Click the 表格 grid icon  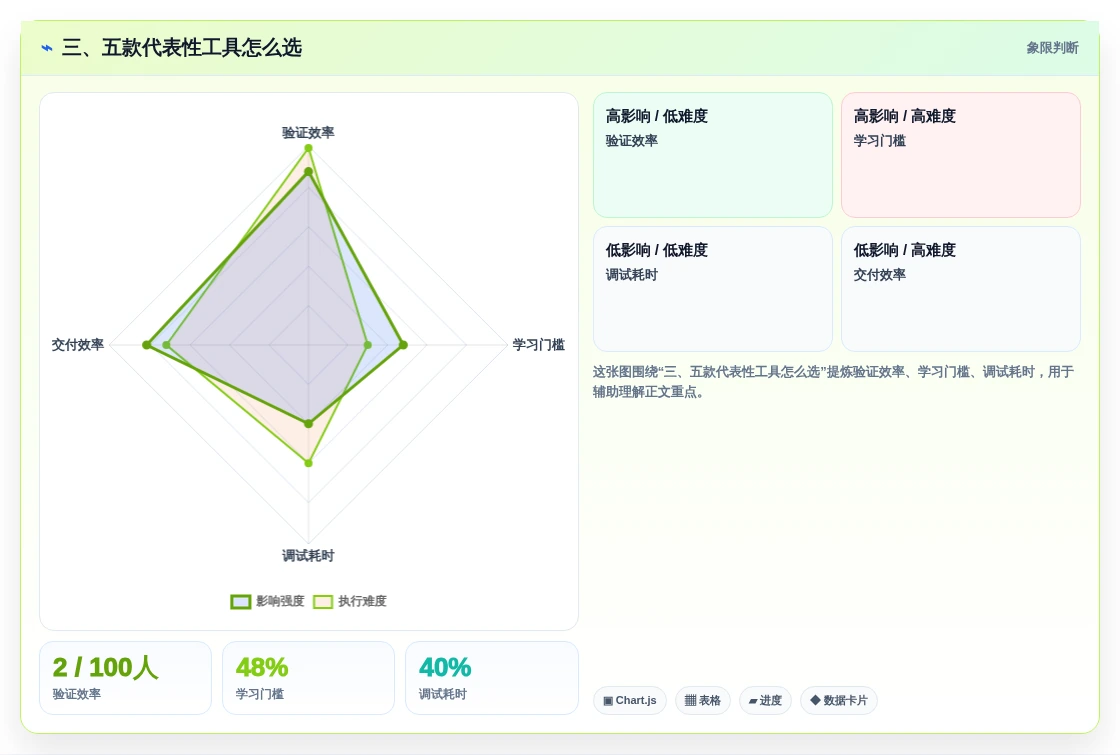click(x=690, y=701)
